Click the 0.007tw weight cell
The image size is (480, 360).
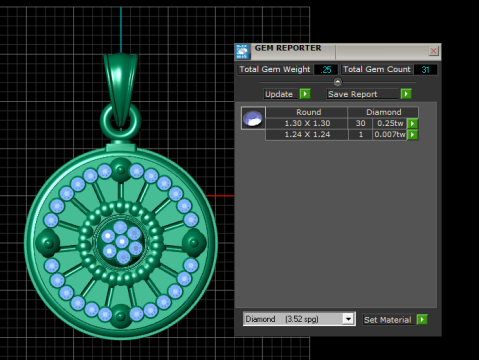point(390,134)
